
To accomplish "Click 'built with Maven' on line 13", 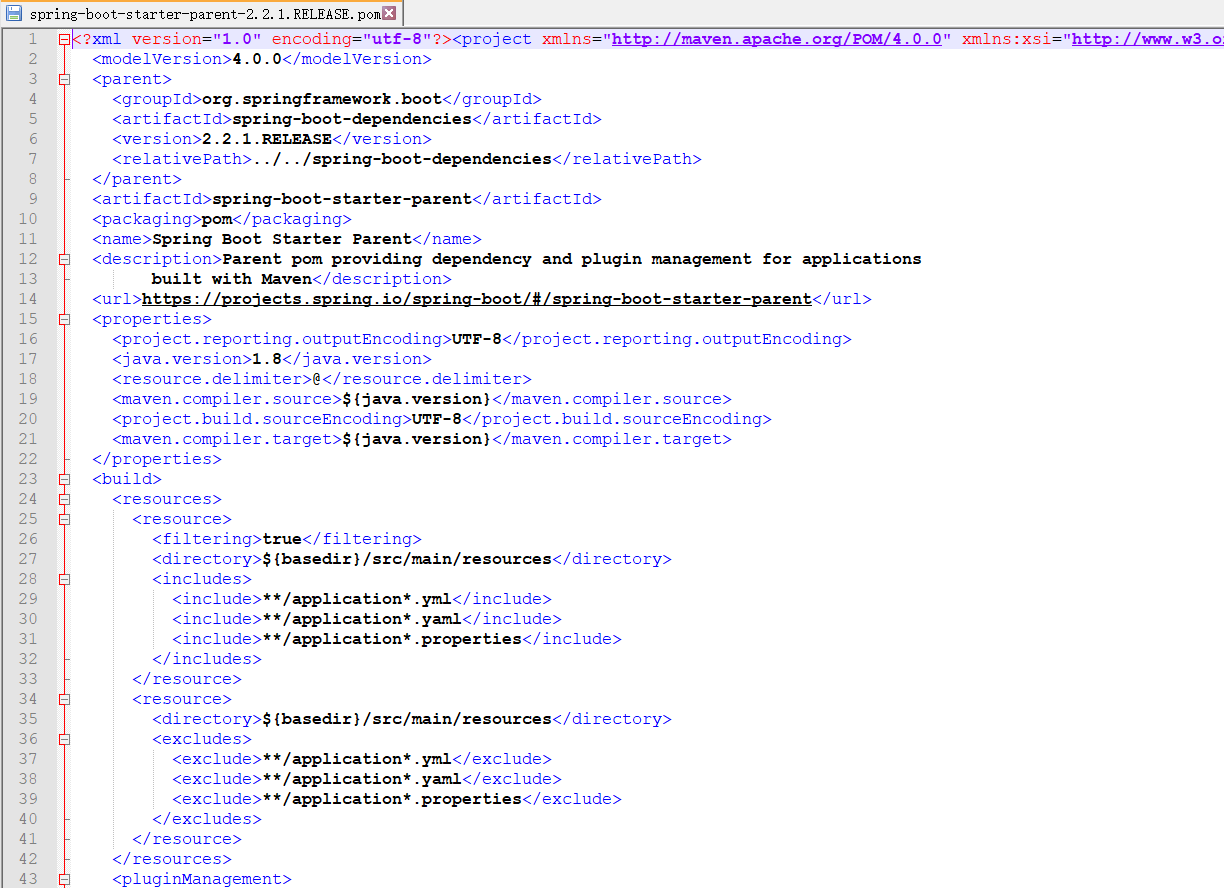I will tap(232, 279).
